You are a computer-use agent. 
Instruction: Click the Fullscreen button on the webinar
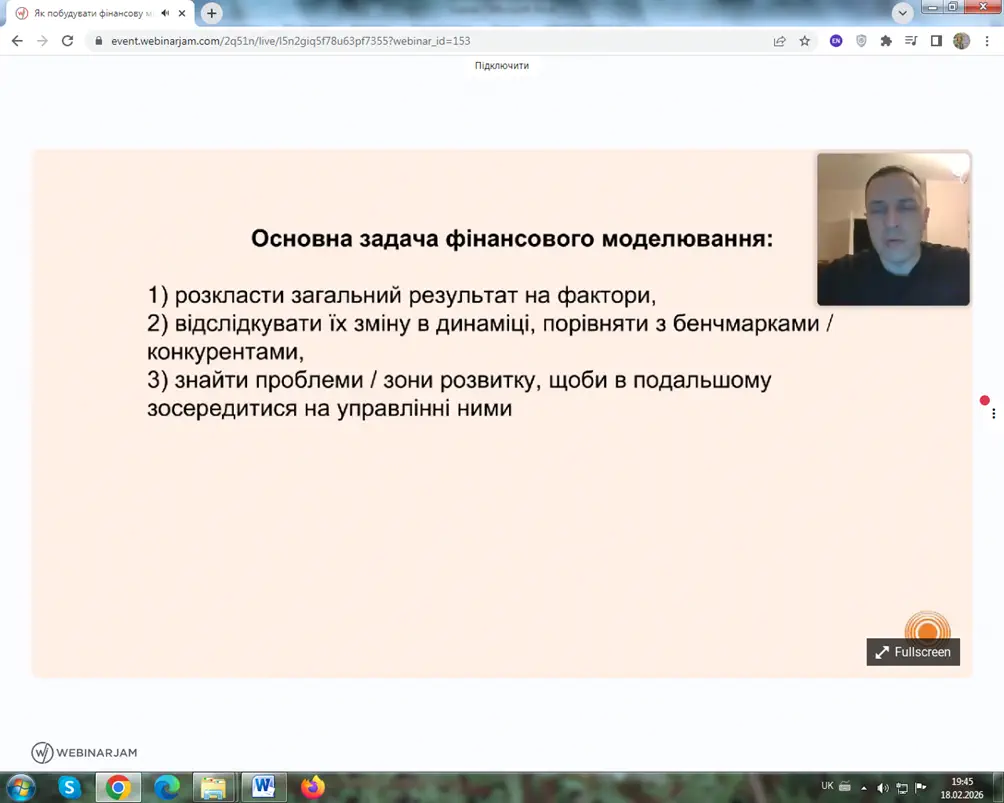click(913, 652)
